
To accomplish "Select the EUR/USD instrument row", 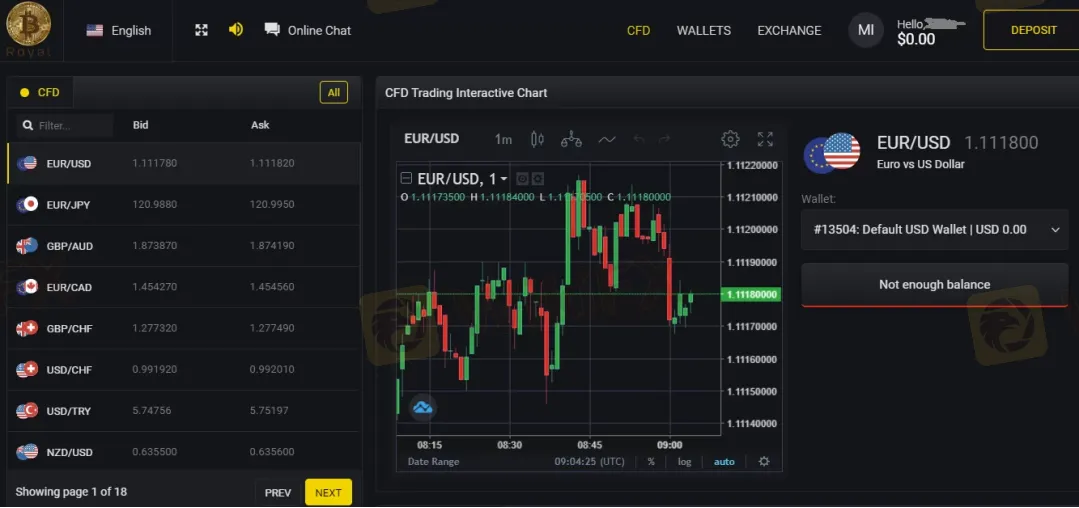I will pyautogui.click(x=184, y=164).
